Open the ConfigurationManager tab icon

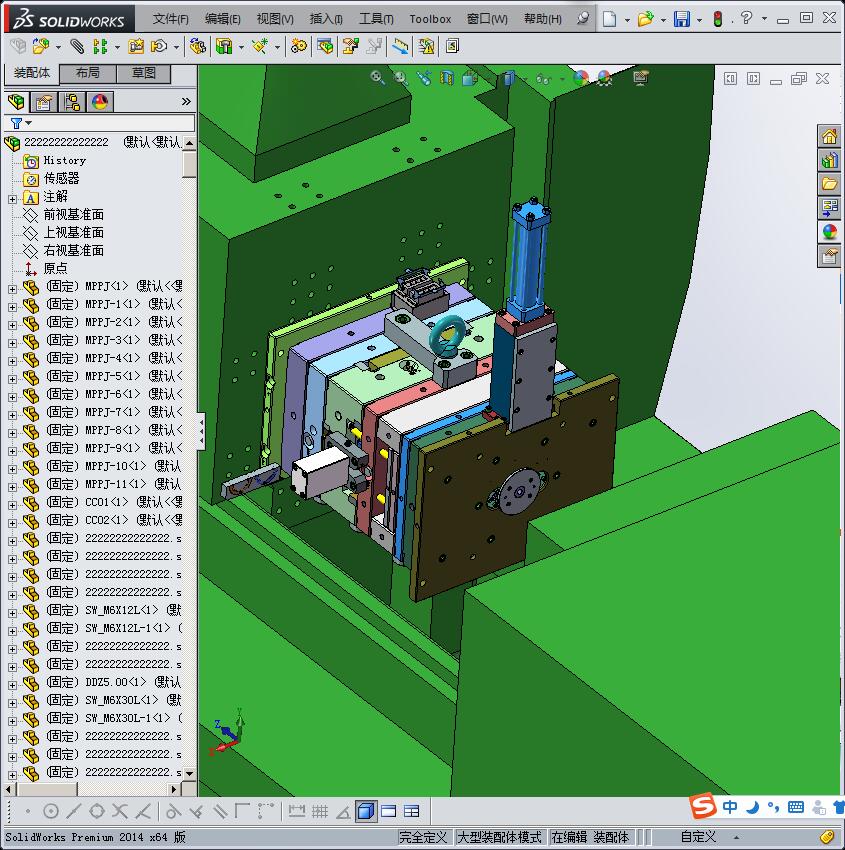tap(72, 101)
